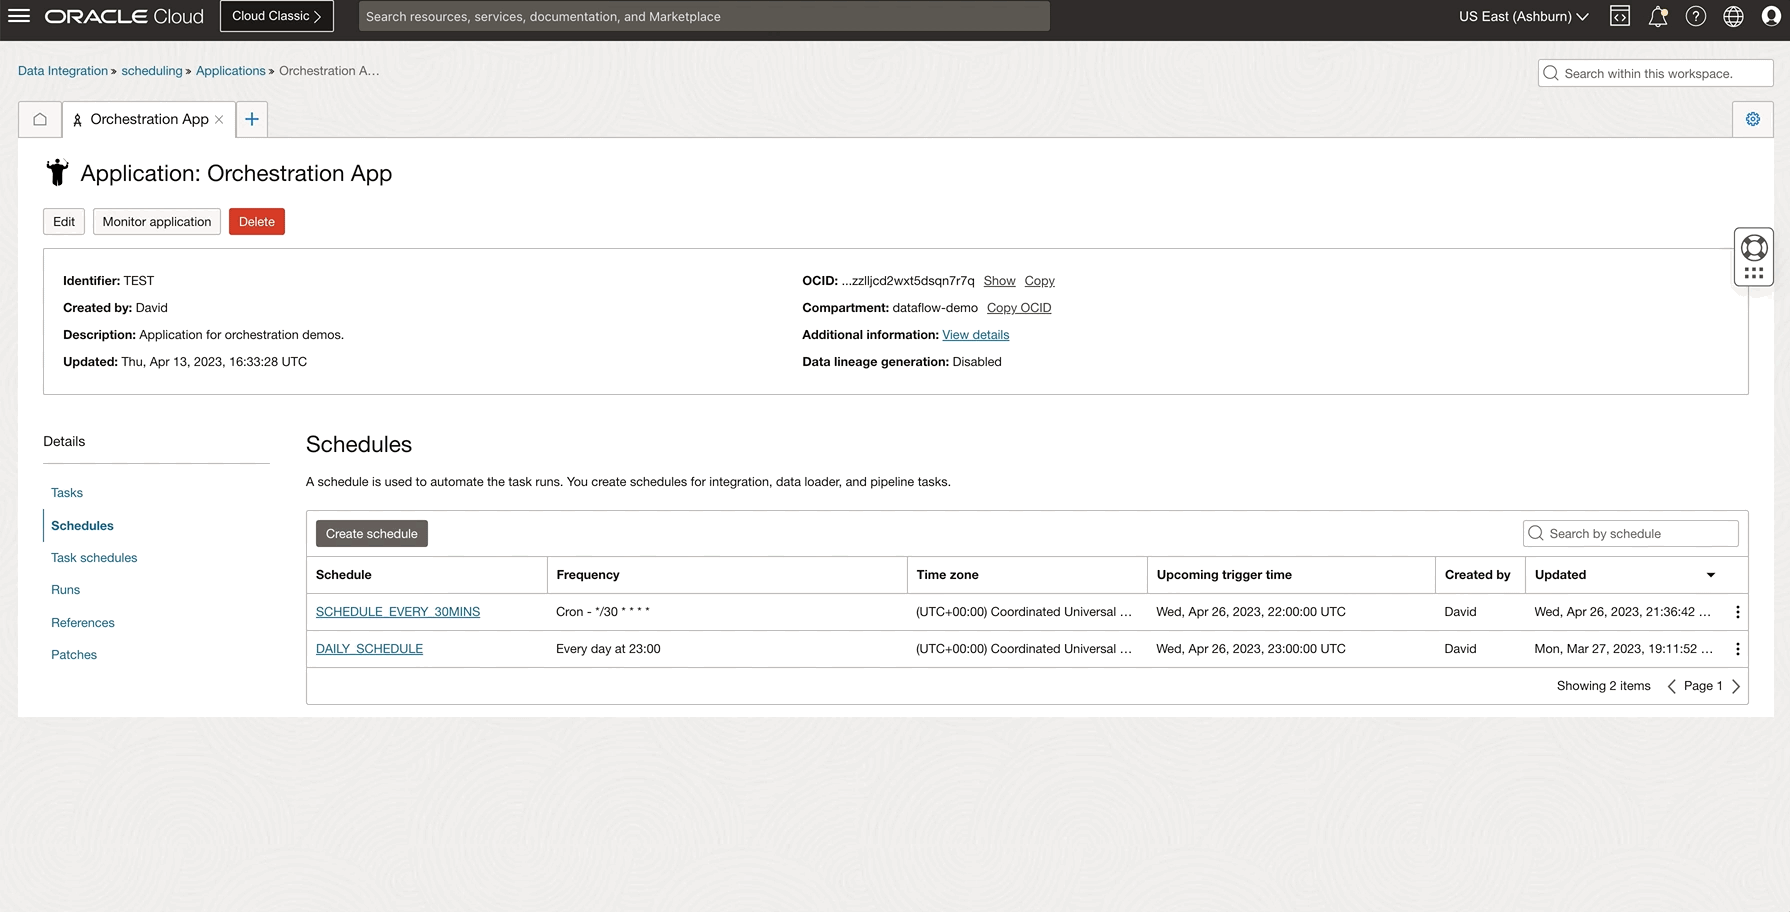Open the language globe icon

click(1733, 16)
